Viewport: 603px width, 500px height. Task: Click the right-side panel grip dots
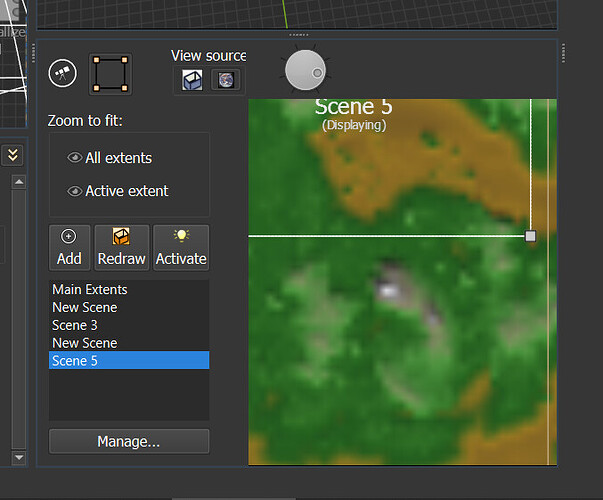pyautogui.click(x=563, y=53)
